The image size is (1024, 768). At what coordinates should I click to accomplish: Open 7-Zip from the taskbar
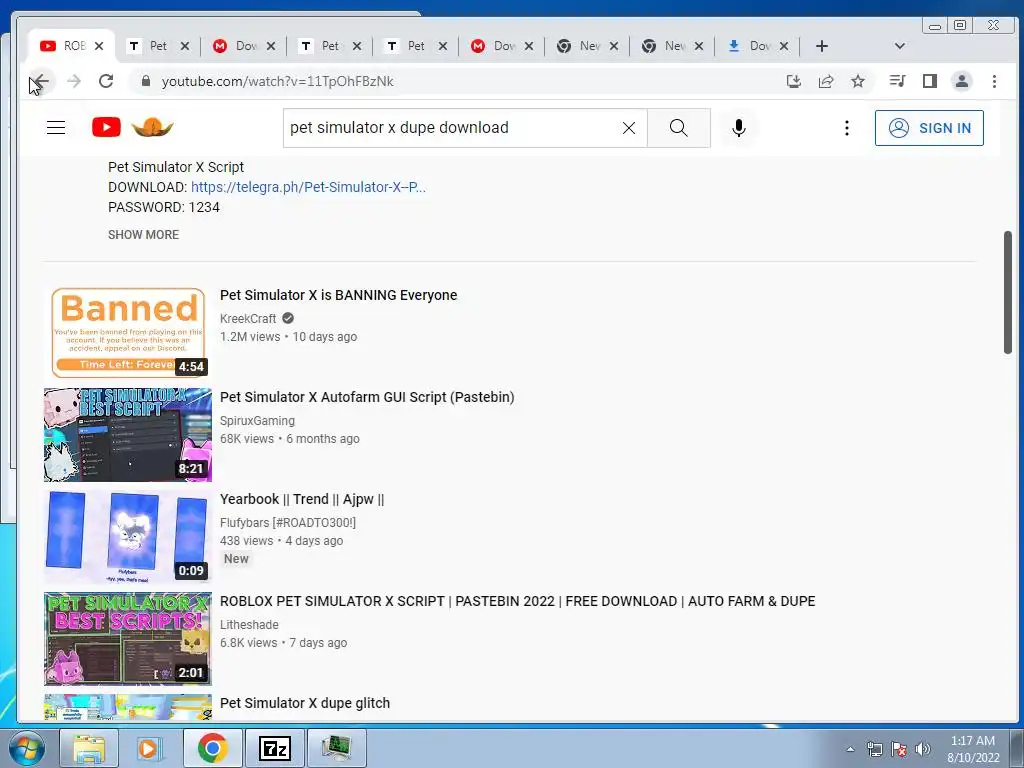274,748
